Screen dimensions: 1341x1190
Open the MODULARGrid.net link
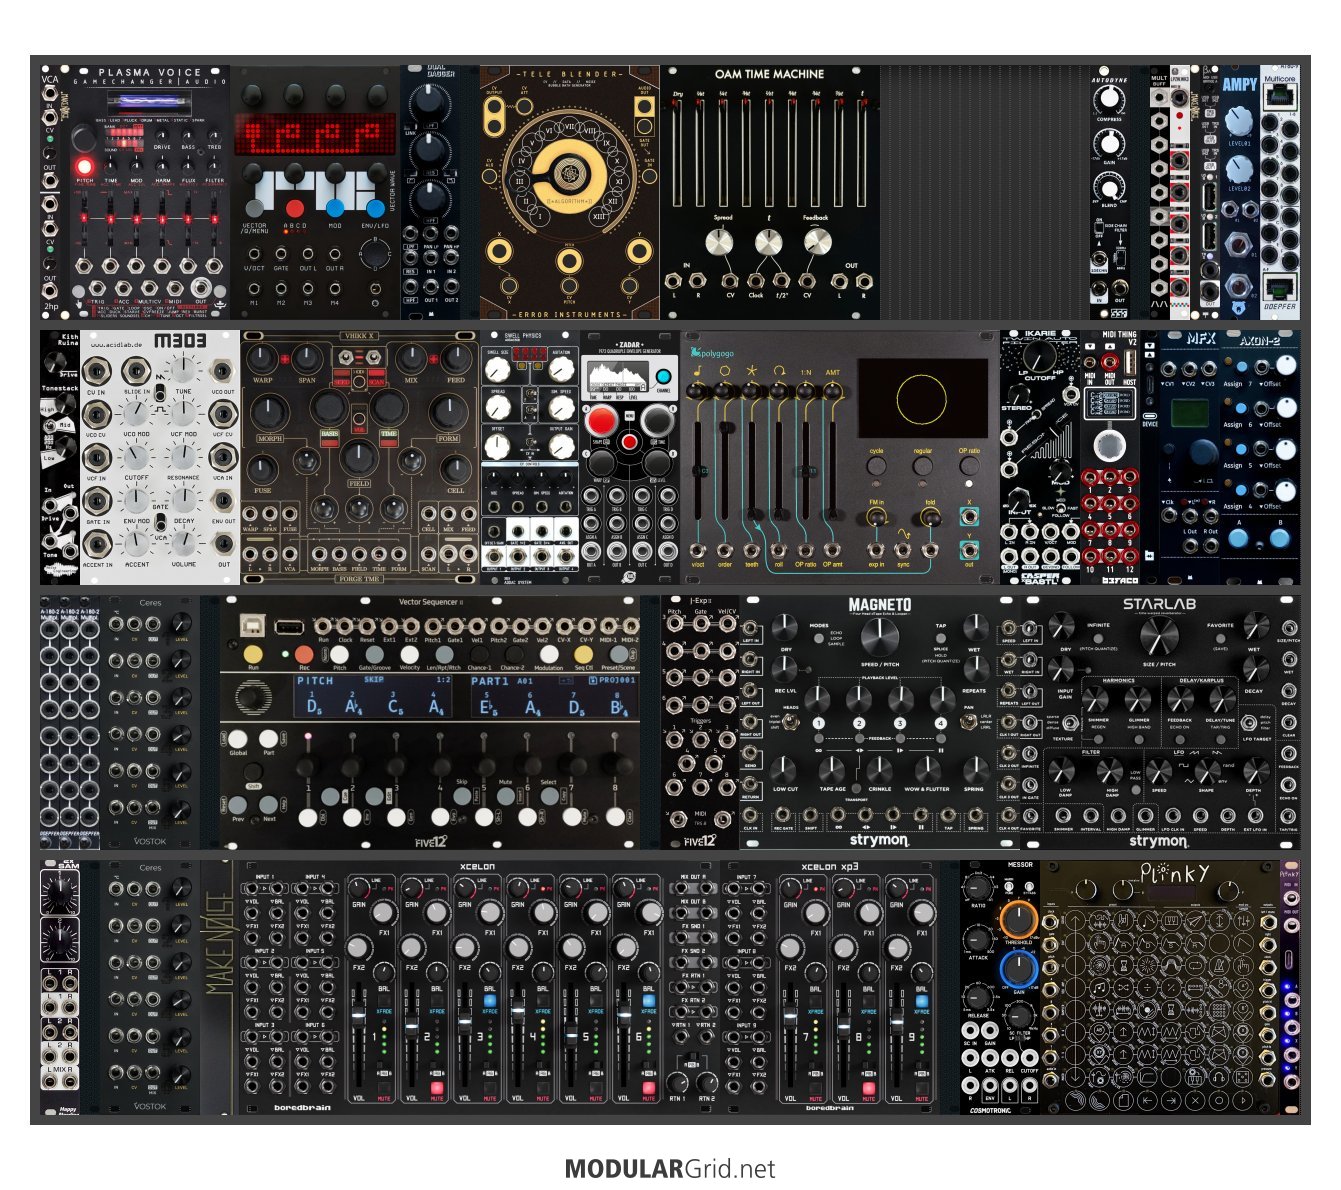point(670,1168)
